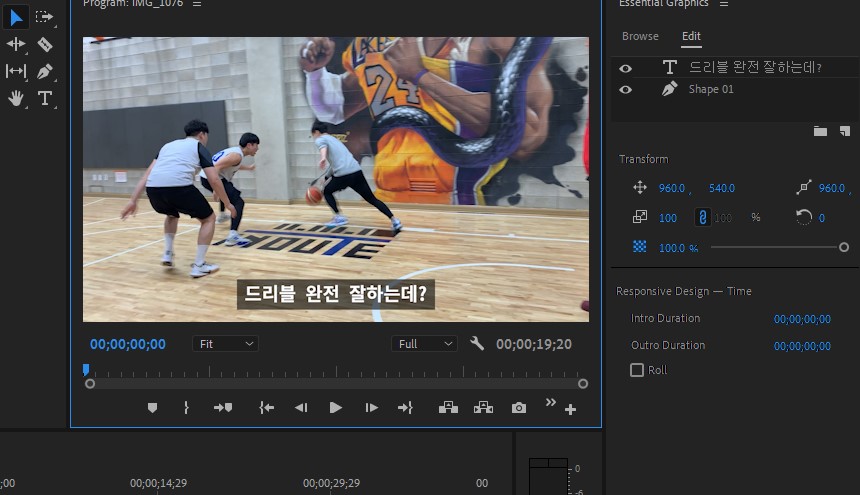Select the Pen tool in toolbar
Screen dimensions: 860x495
[x=44, y=71]
